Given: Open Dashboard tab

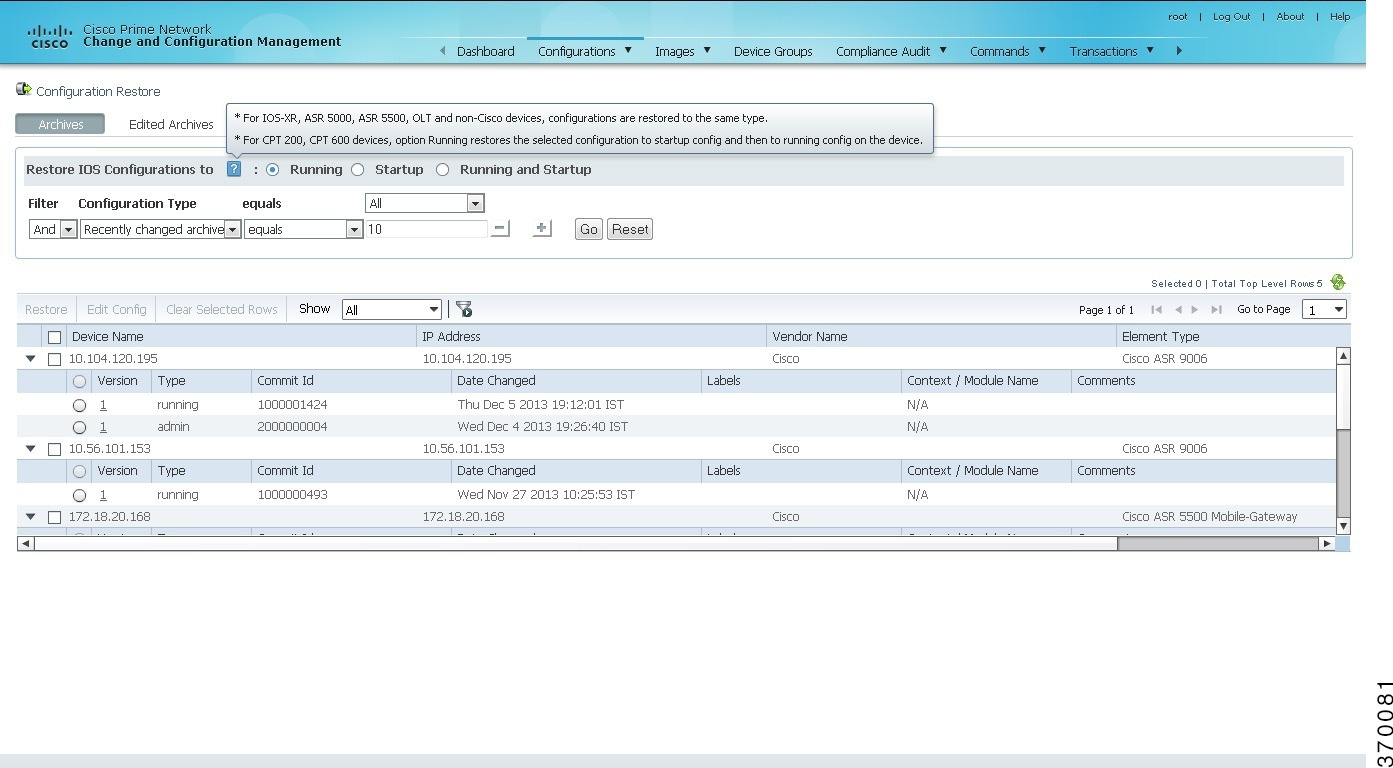Looking at the screenshot, I should point(486,51).
